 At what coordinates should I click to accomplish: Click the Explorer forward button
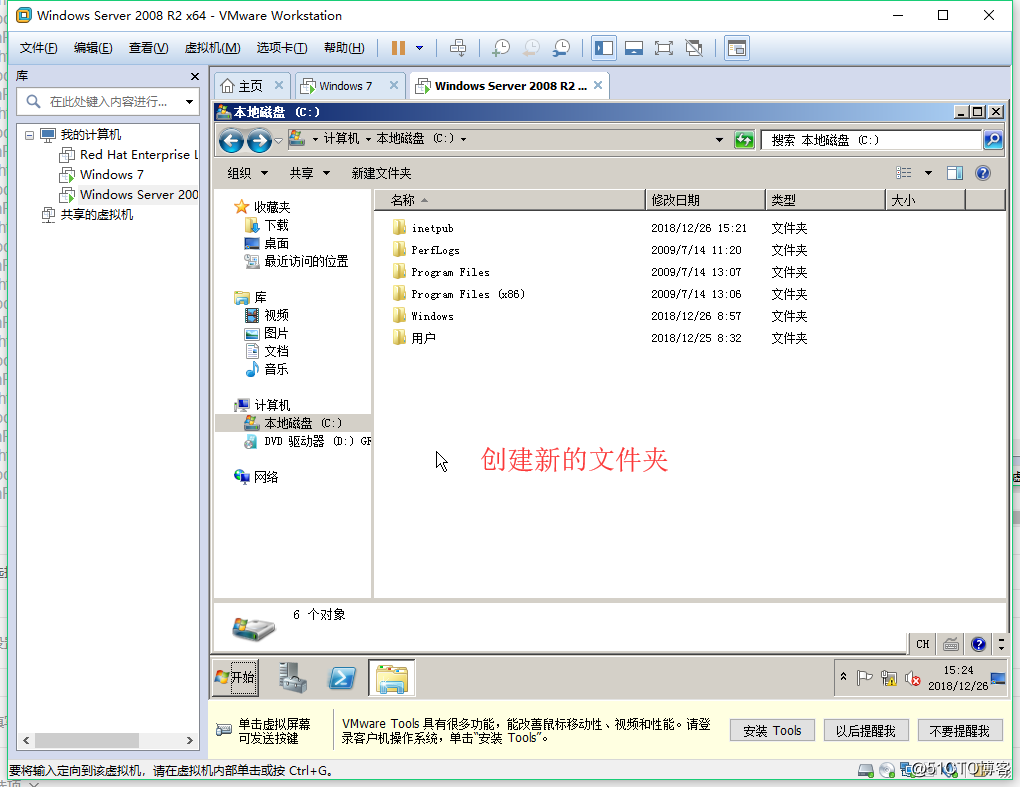click(259, 140)
